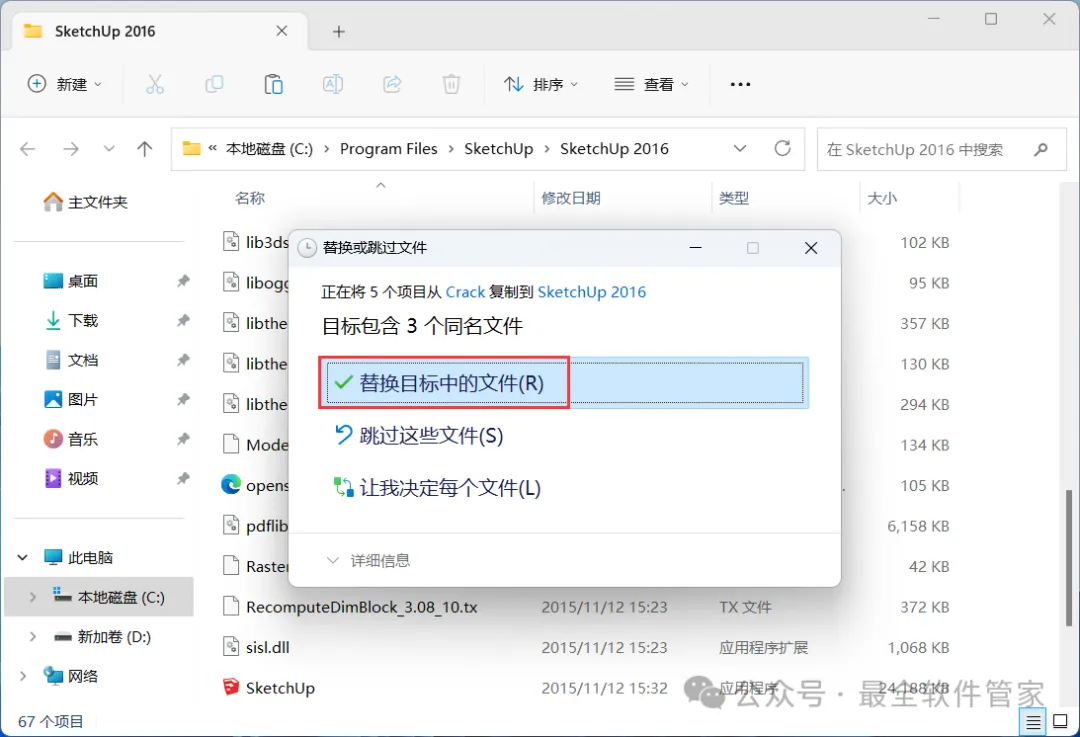Click the Cut scissors icon in toolbar

click(155, 84)
